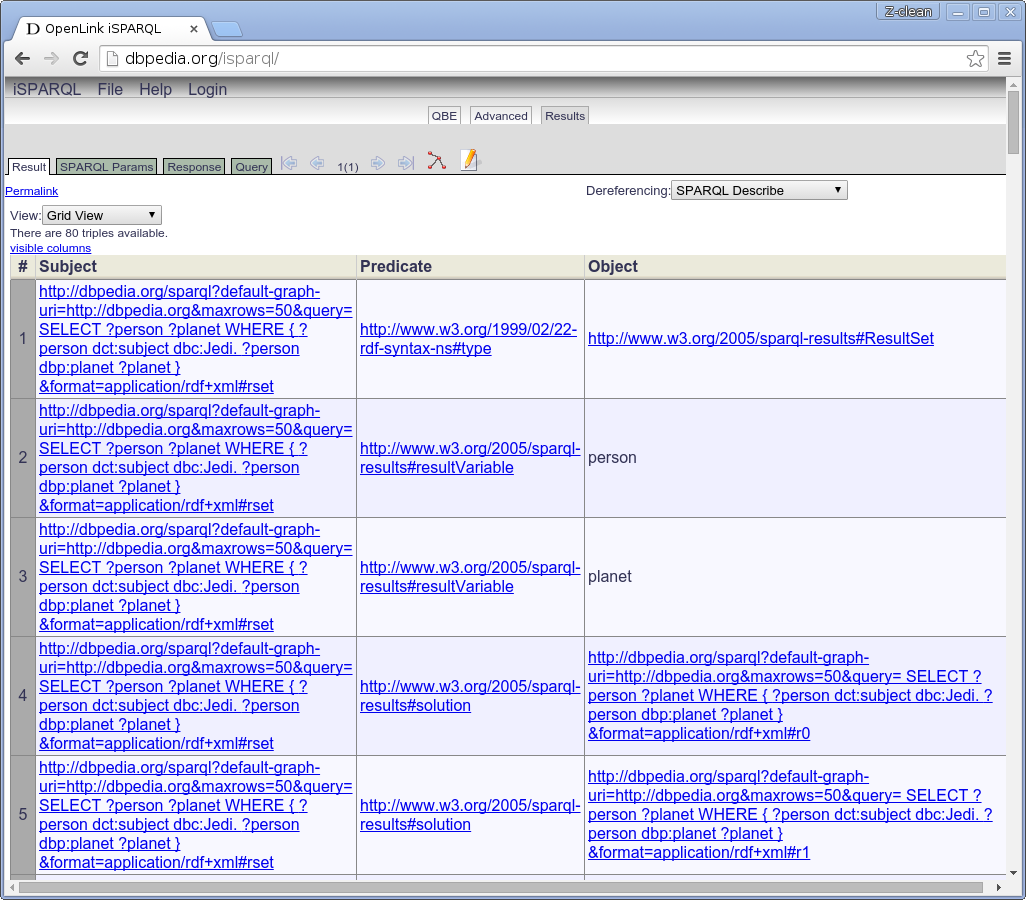Jump to the last result page arrow

[x=406, y=163]
